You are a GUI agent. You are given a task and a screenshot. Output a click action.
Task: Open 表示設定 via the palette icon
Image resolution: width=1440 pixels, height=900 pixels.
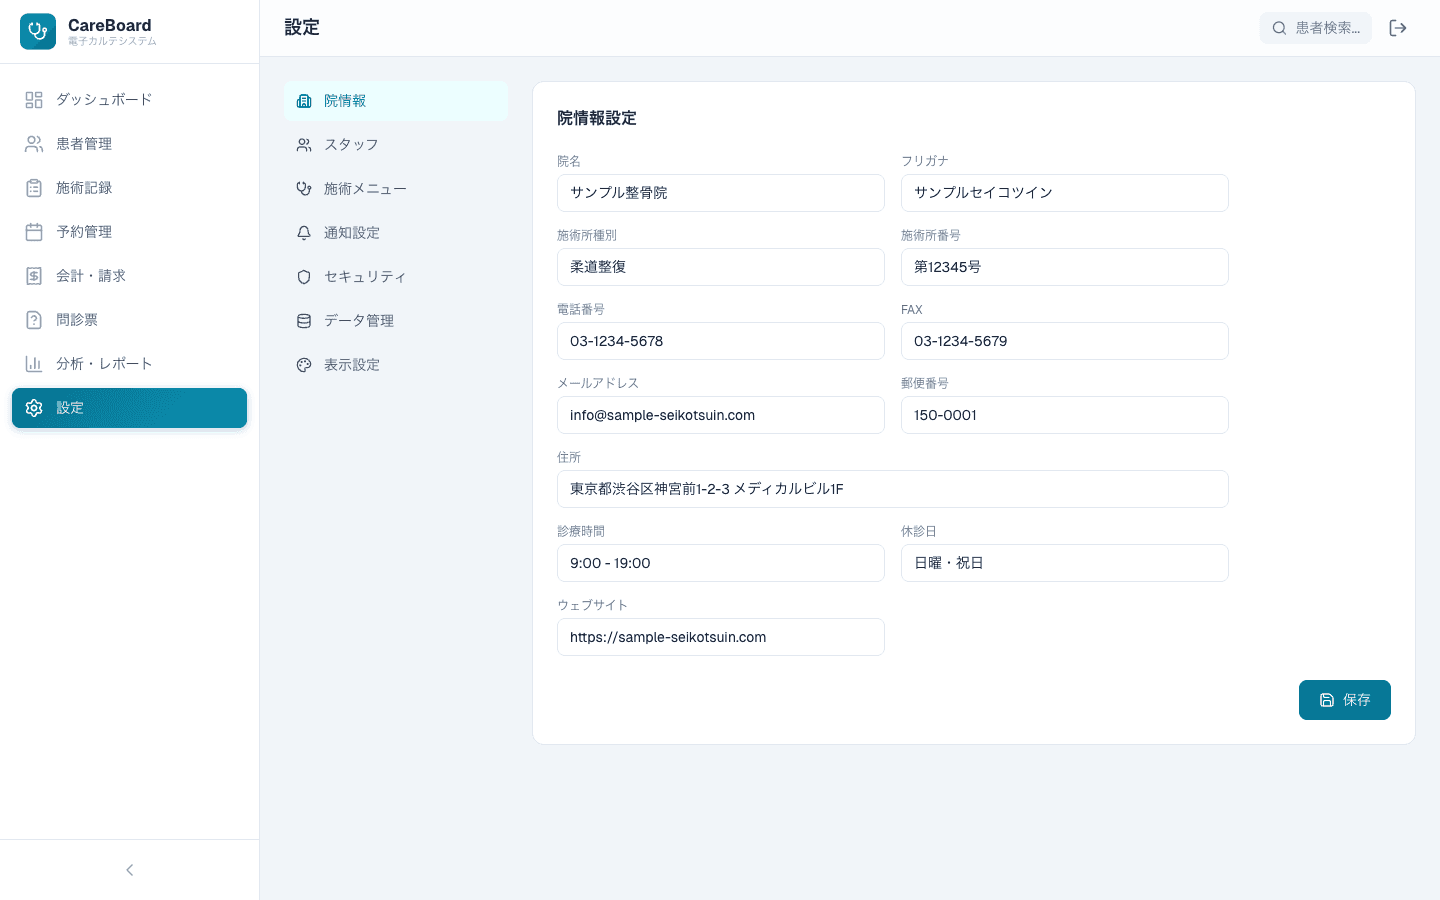coord(303,364)
